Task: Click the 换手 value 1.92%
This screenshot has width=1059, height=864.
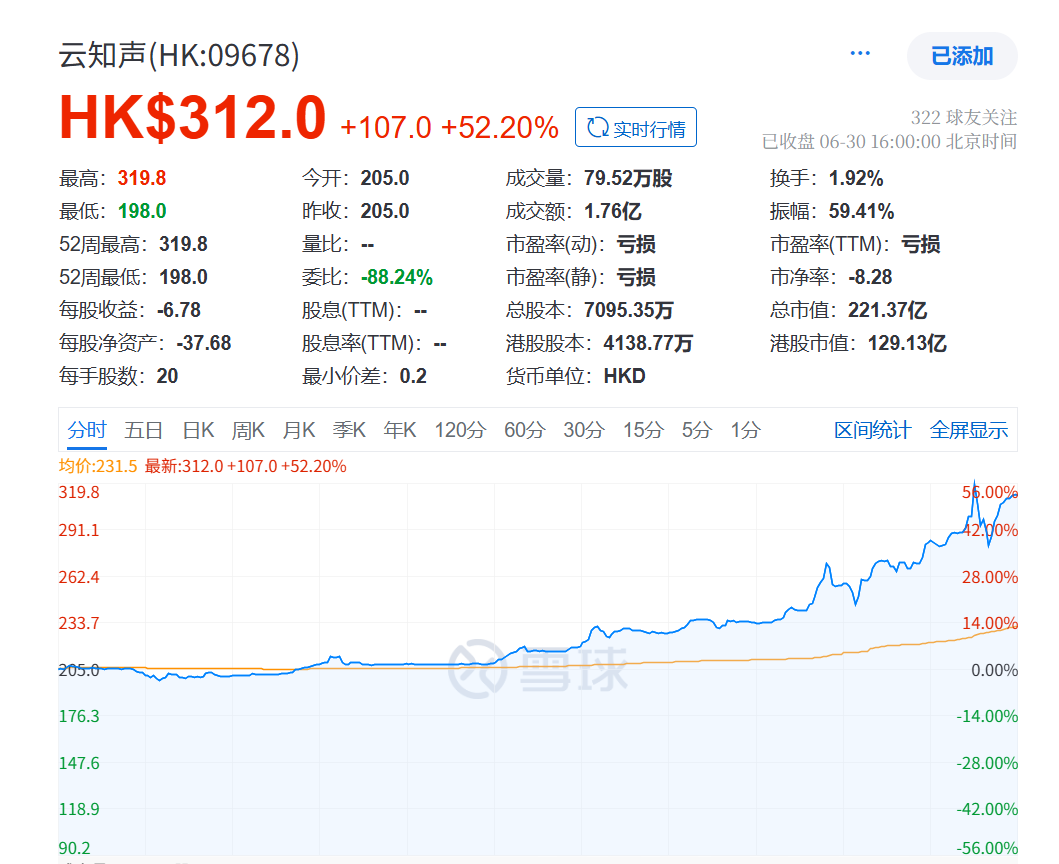Action: pos(856,178)
